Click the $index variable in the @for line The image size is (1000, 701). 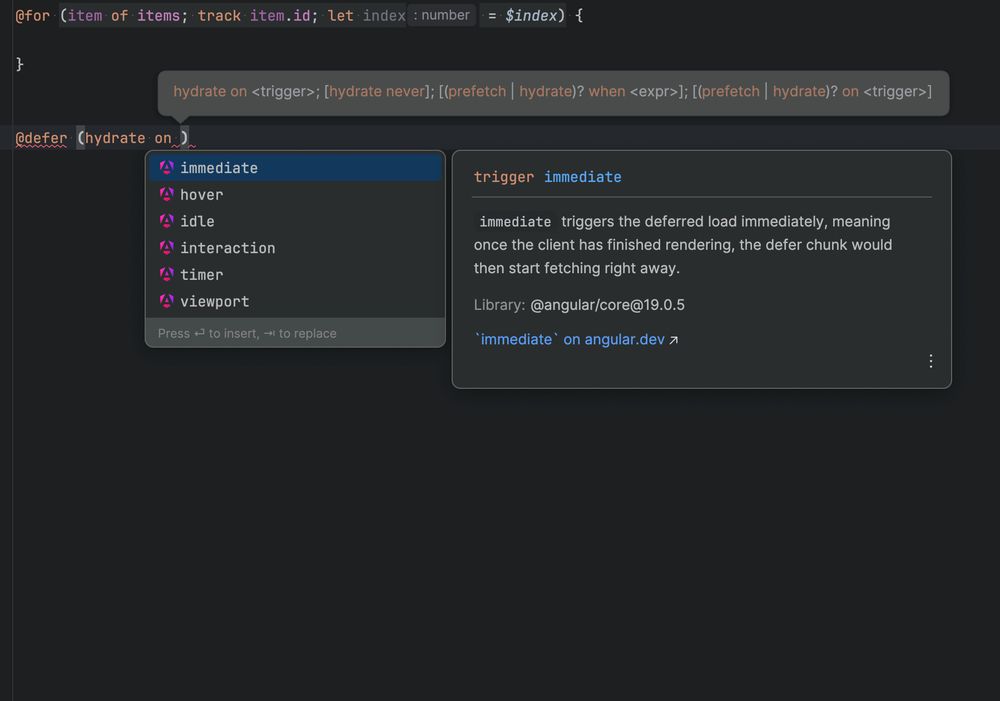click(x=531, y=15)
